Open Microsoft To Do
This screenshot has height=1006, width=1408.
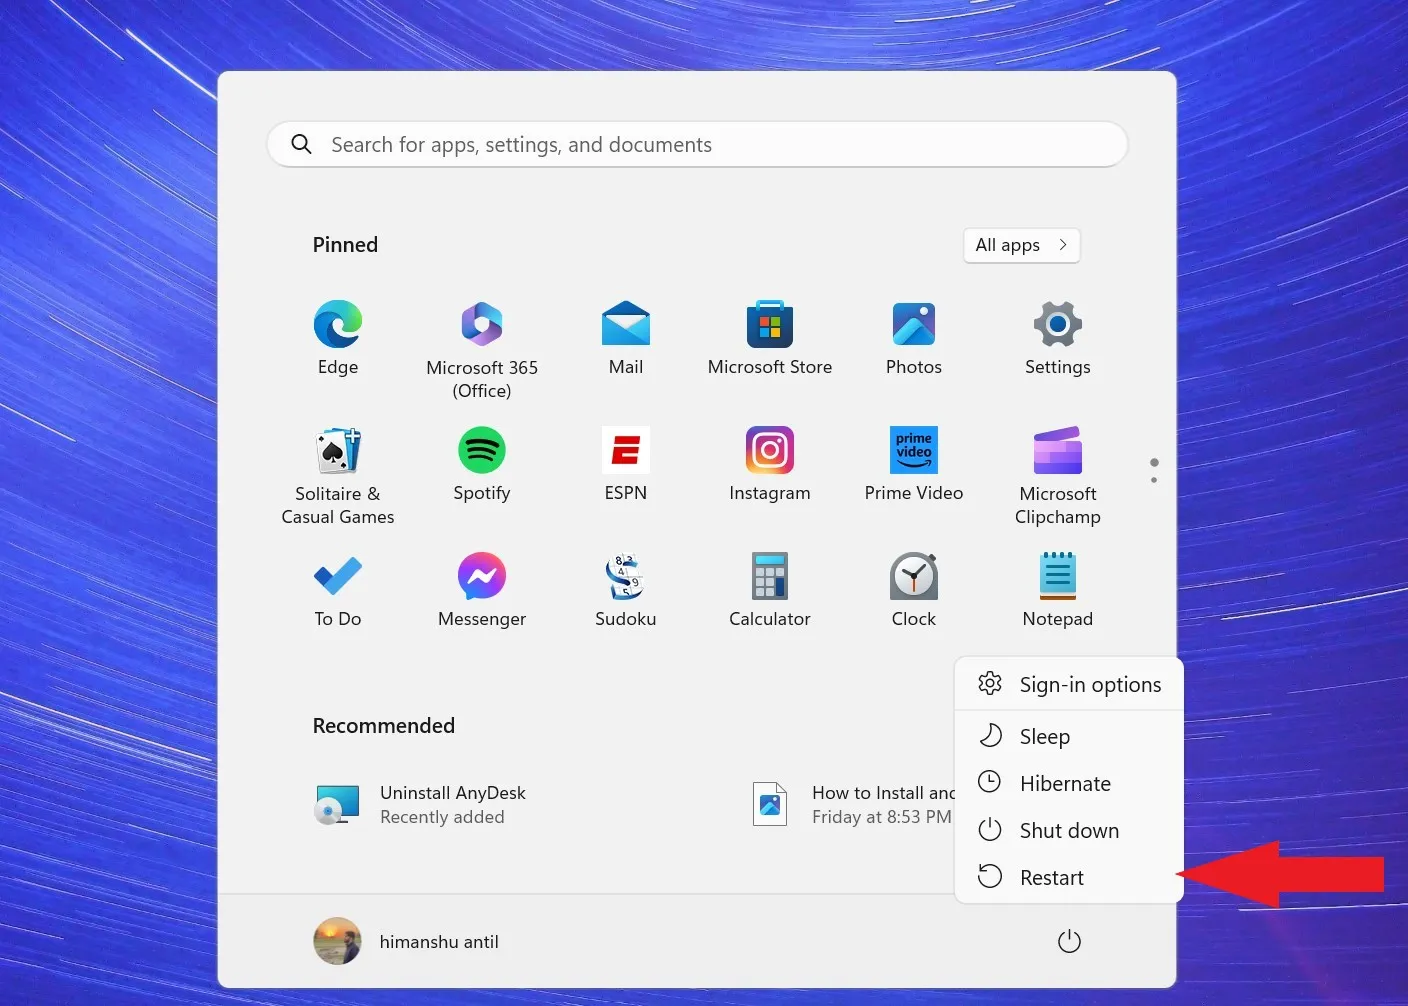337,586
